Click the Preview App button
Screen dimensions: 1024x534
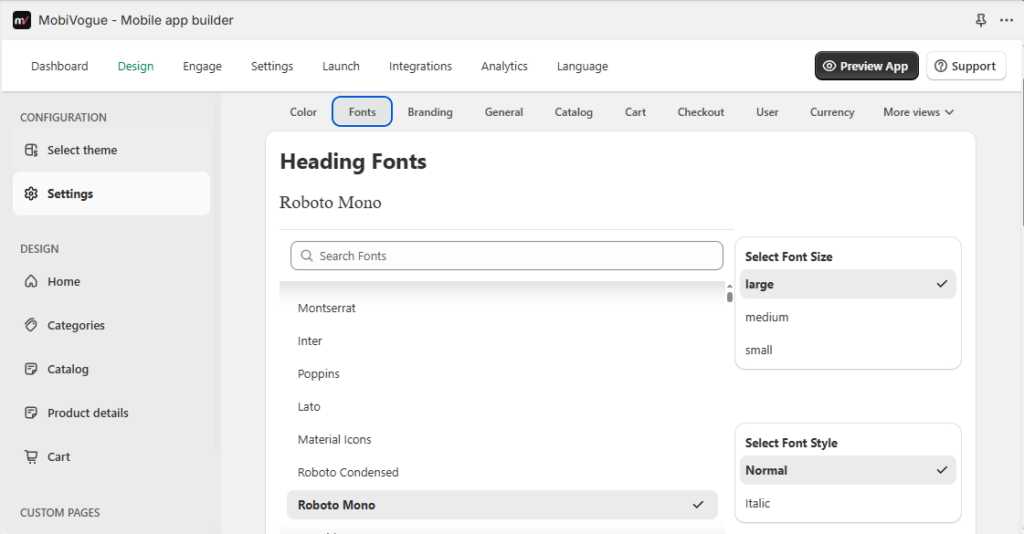click(x=867, y=66)
